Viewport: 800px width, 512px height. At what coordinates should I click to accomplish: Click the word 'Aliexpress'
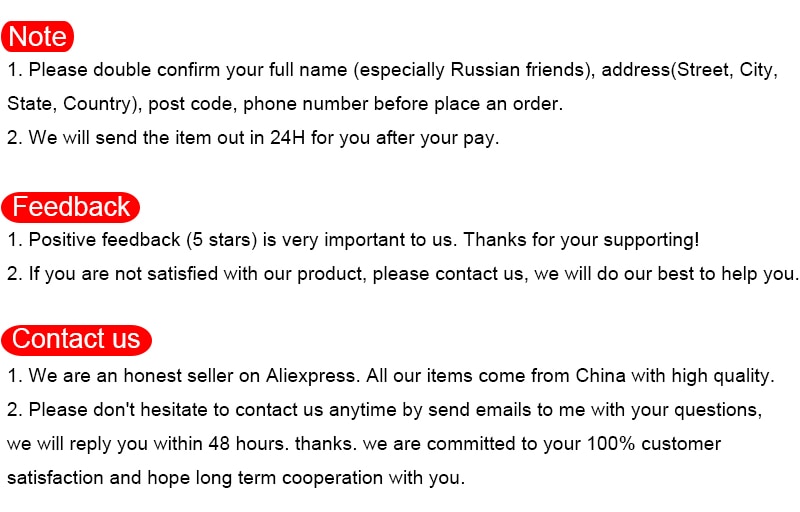(311, 376)
